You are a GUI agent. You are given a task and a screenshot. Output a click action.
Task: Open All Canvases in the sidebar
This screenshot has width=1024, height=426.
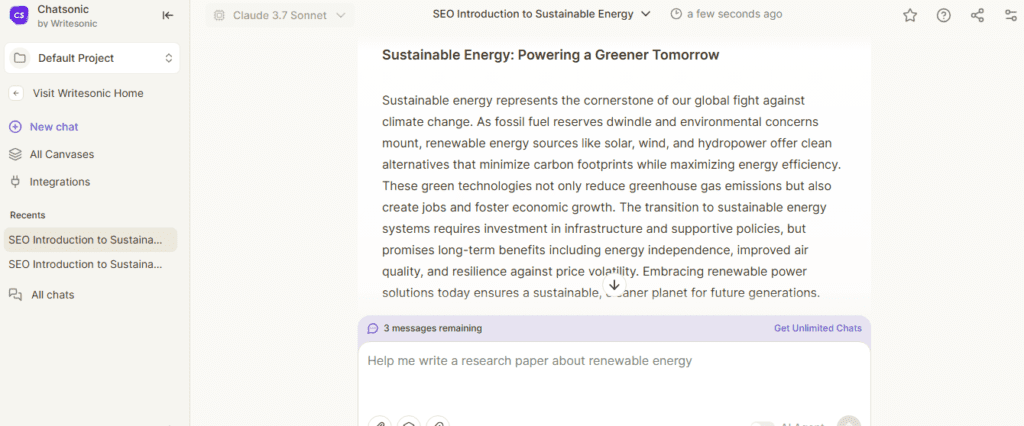tap(60, 154)
